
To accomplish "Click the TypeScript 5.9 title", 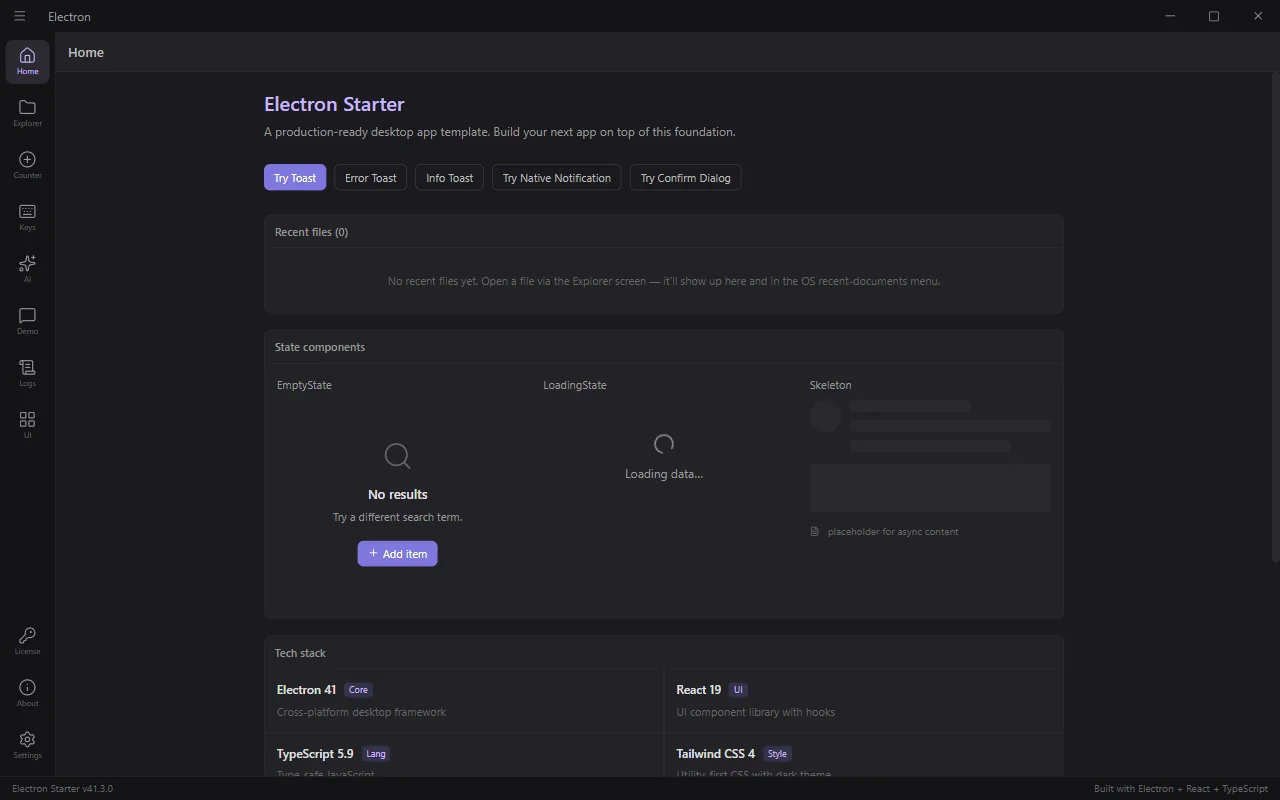I will tap(315, 754).
